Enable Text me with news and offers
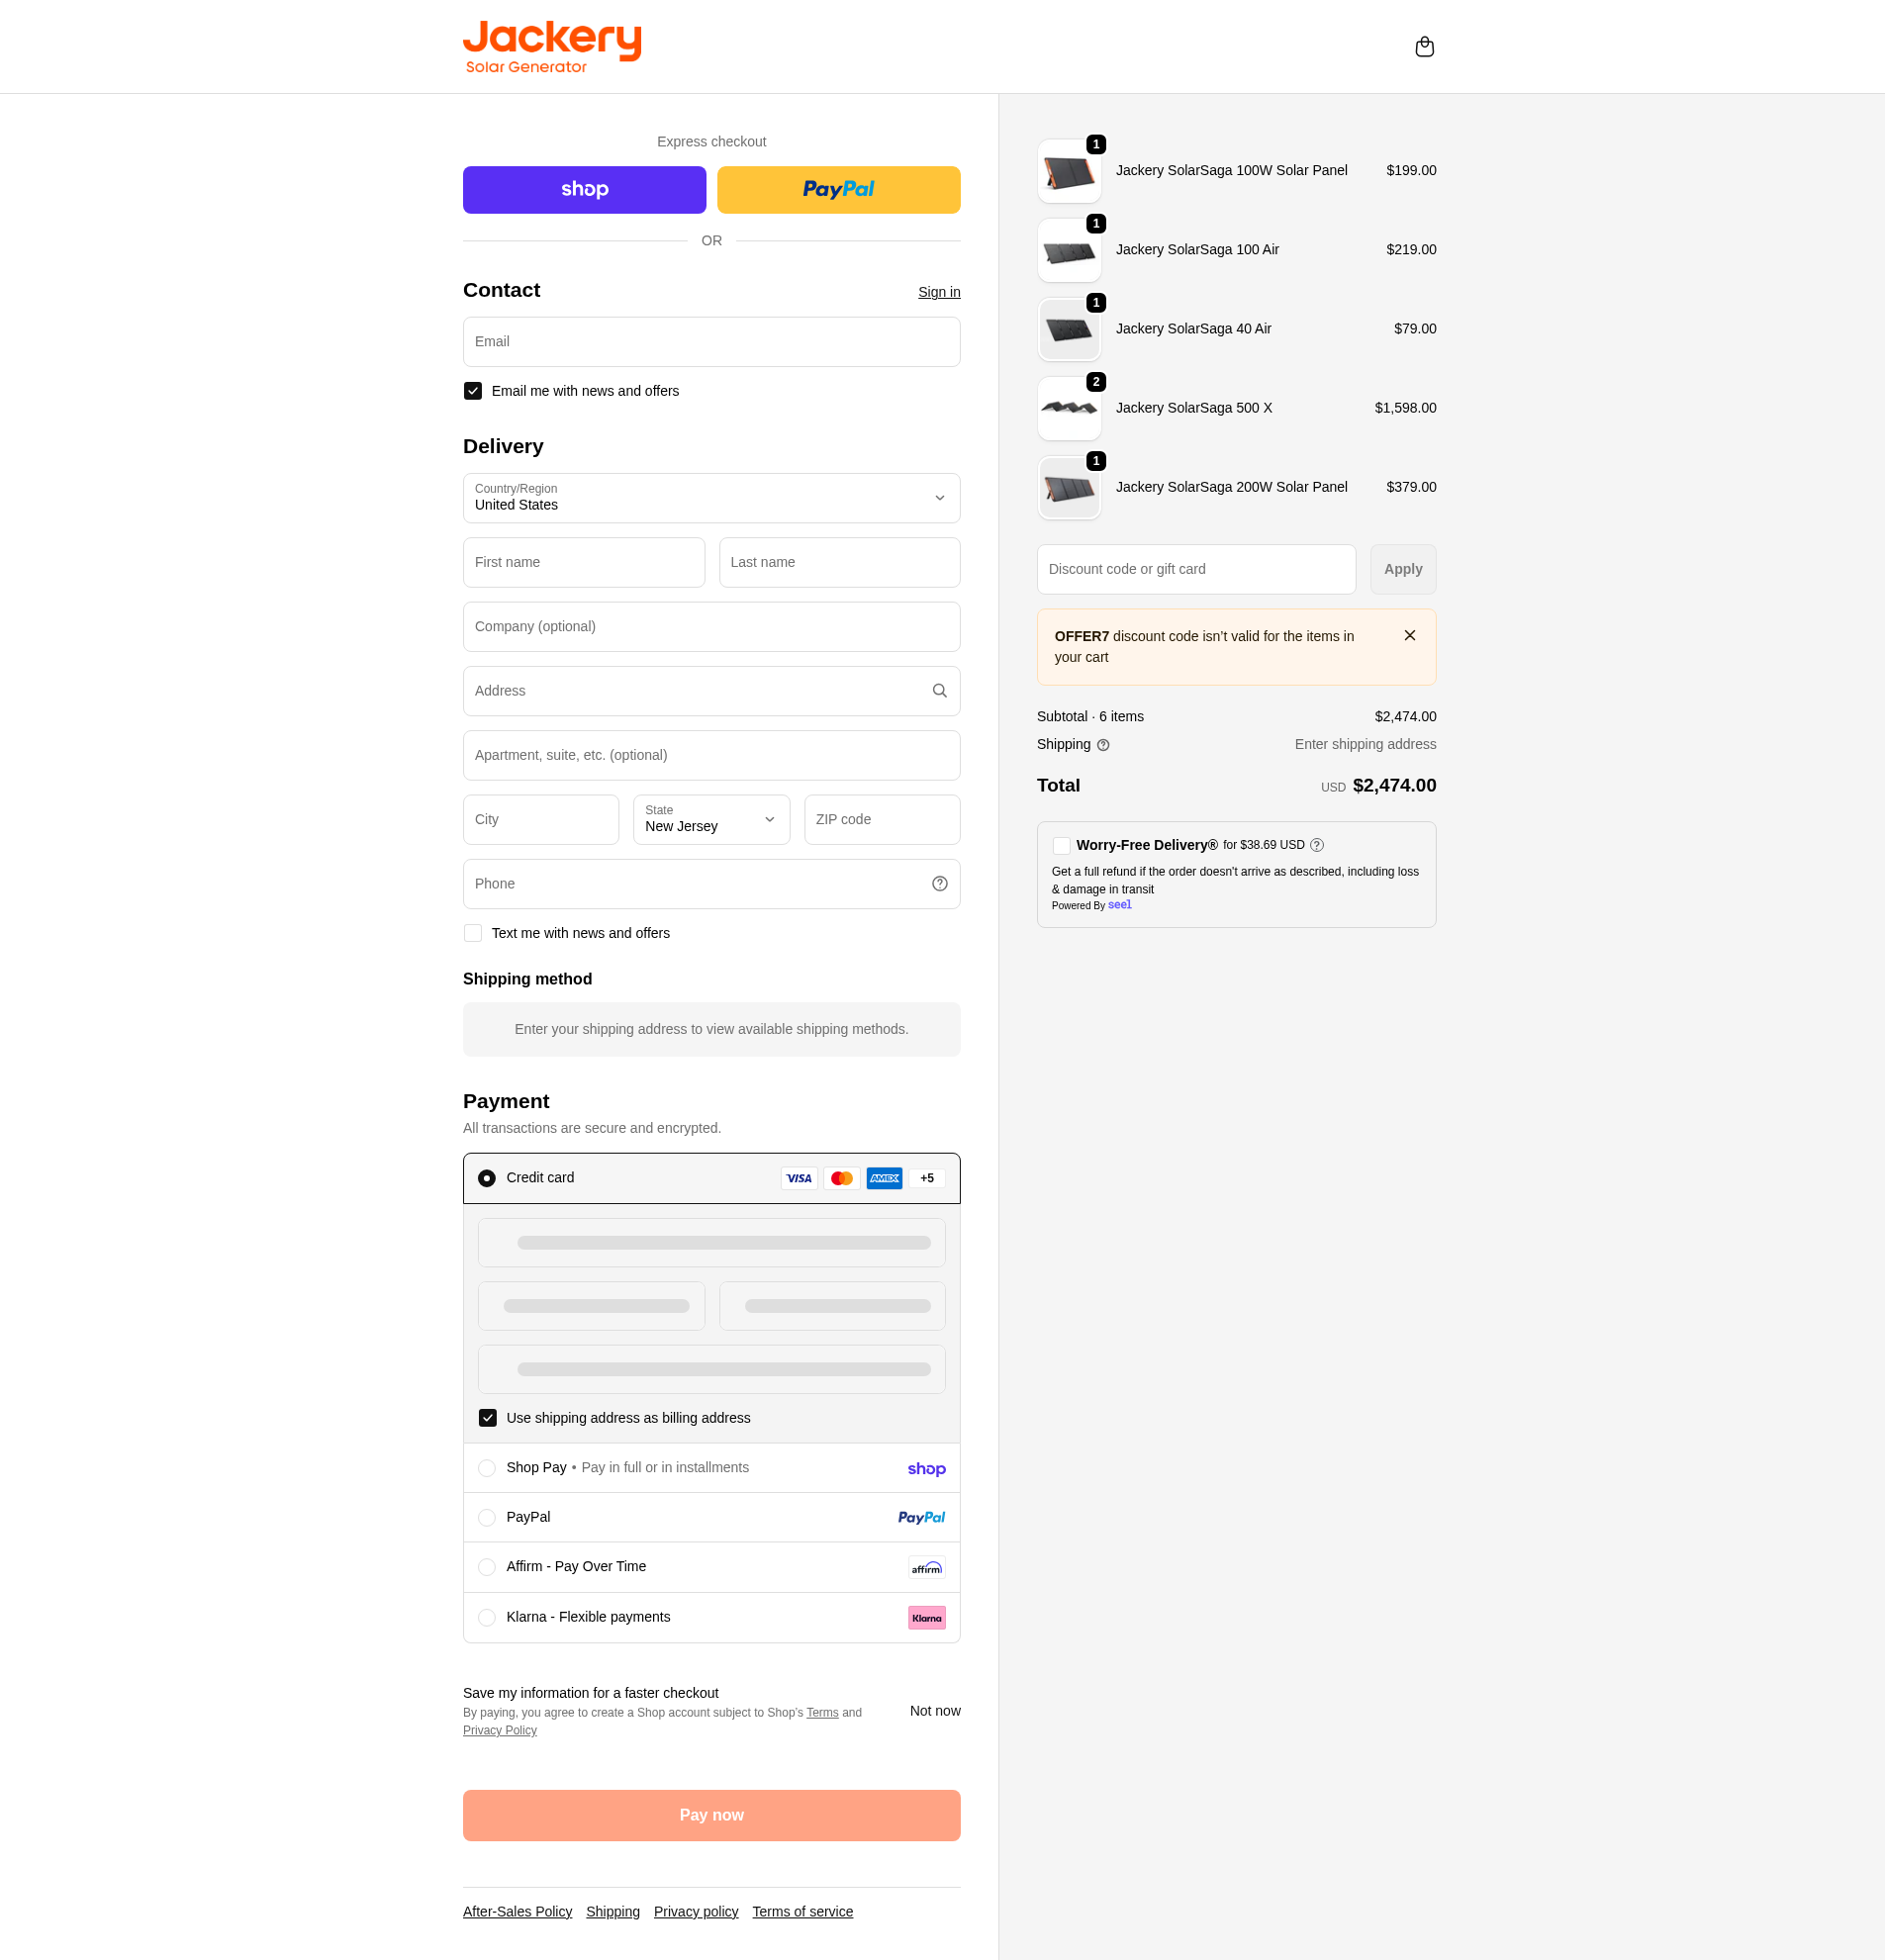The height and width of the screenshot is (1960, 1885). click(x=473, y=933)
